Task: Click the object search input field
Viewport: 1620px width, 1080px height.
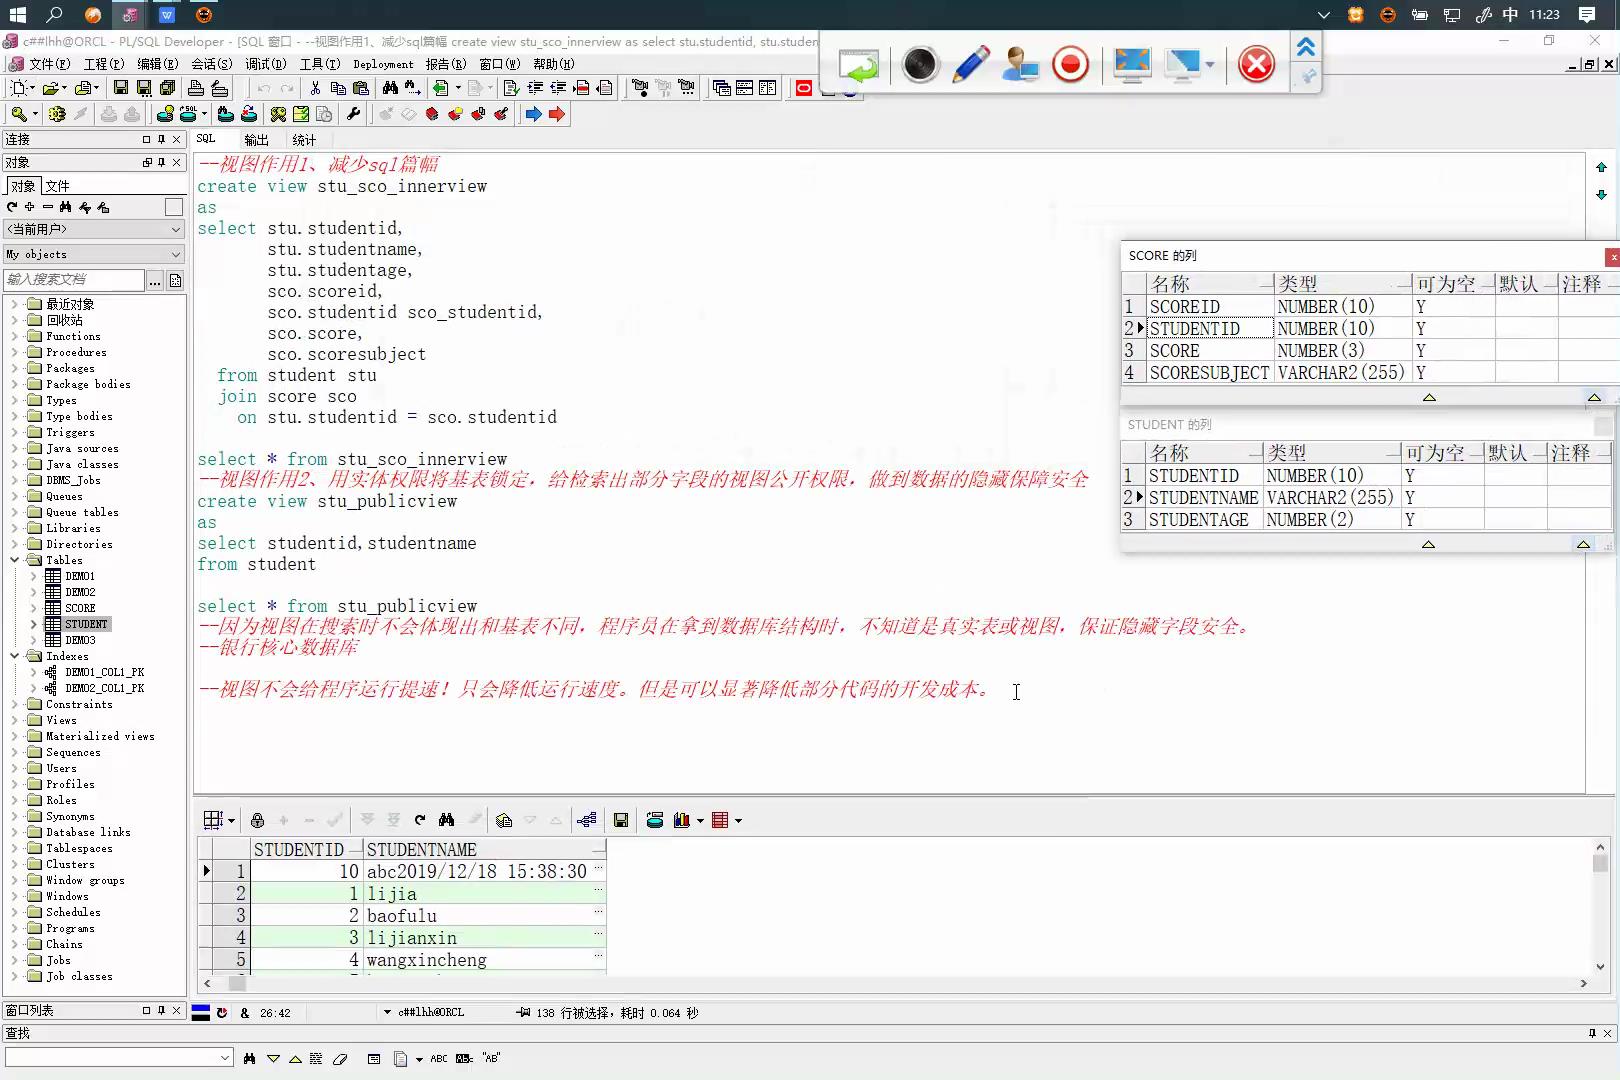Action: point(74,280)
